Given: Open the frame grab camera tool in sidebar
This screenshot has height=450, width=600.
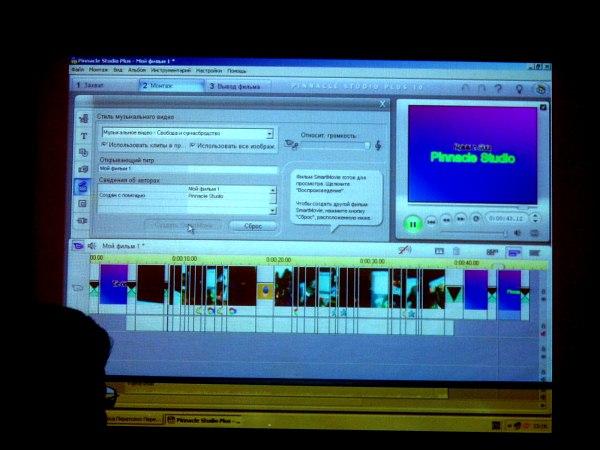Looking at the screenshot, I should pos(83,169).
